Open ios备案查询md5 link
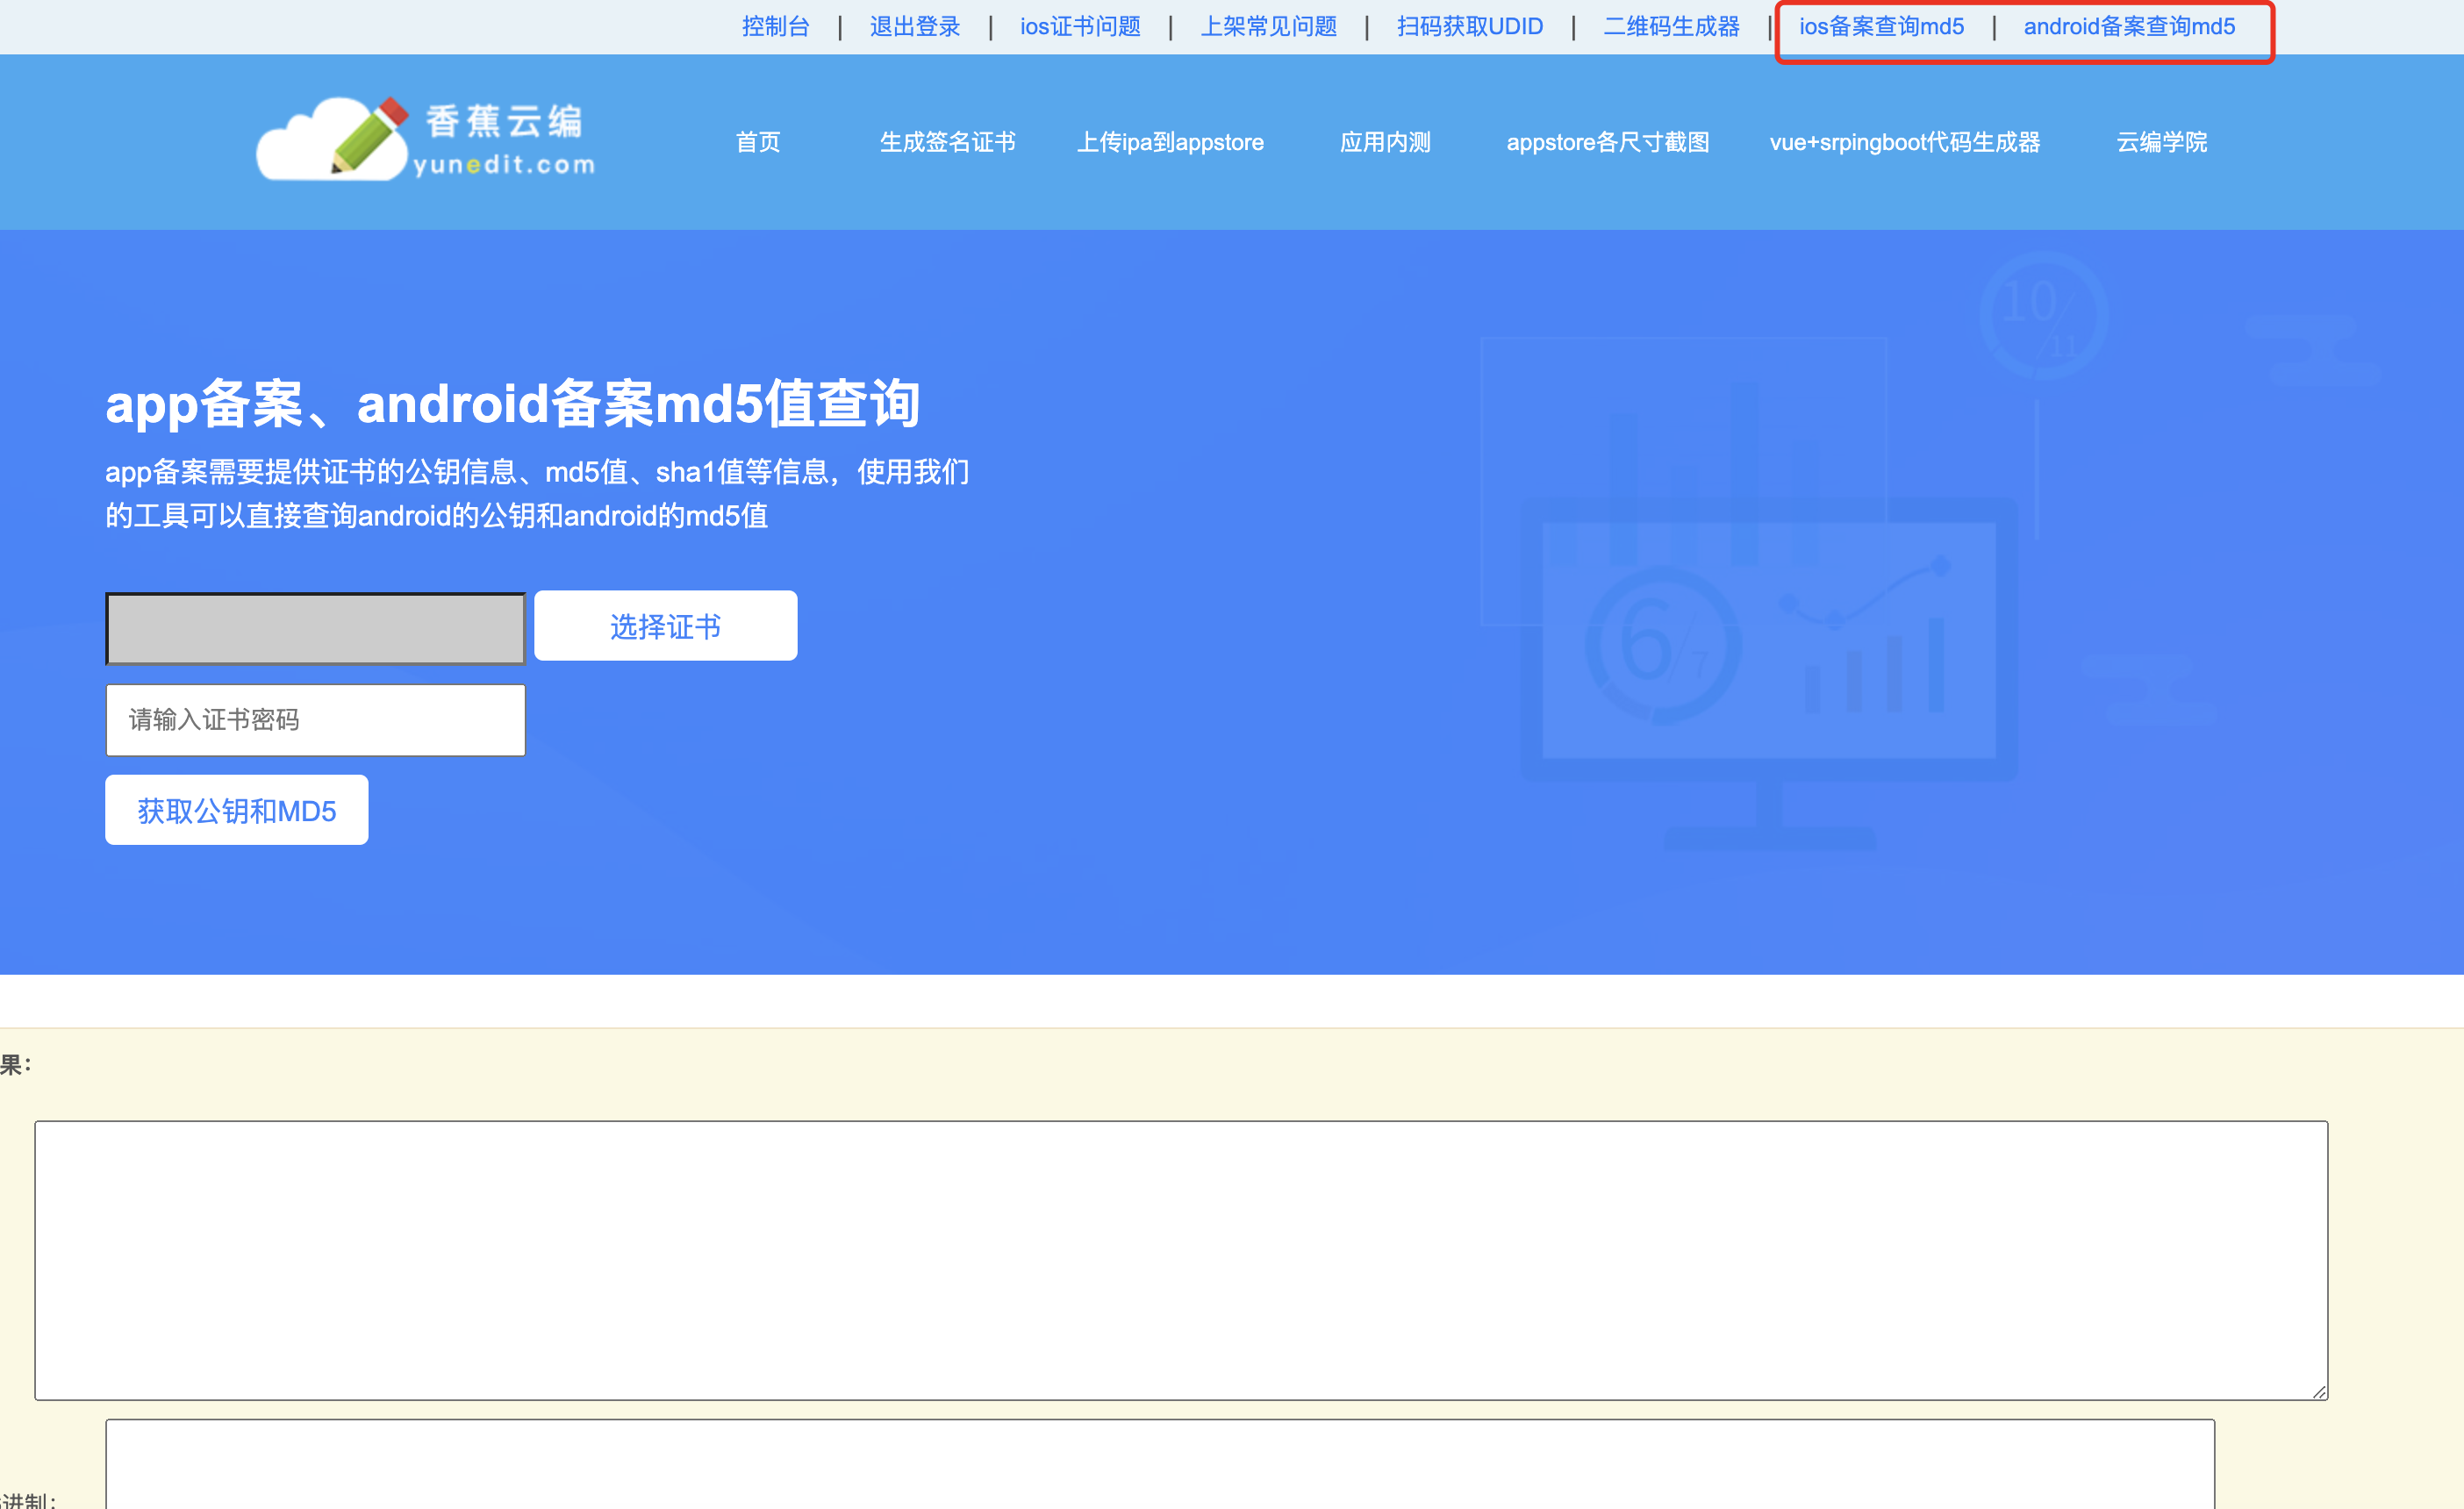 click(x=1881, y=27)
